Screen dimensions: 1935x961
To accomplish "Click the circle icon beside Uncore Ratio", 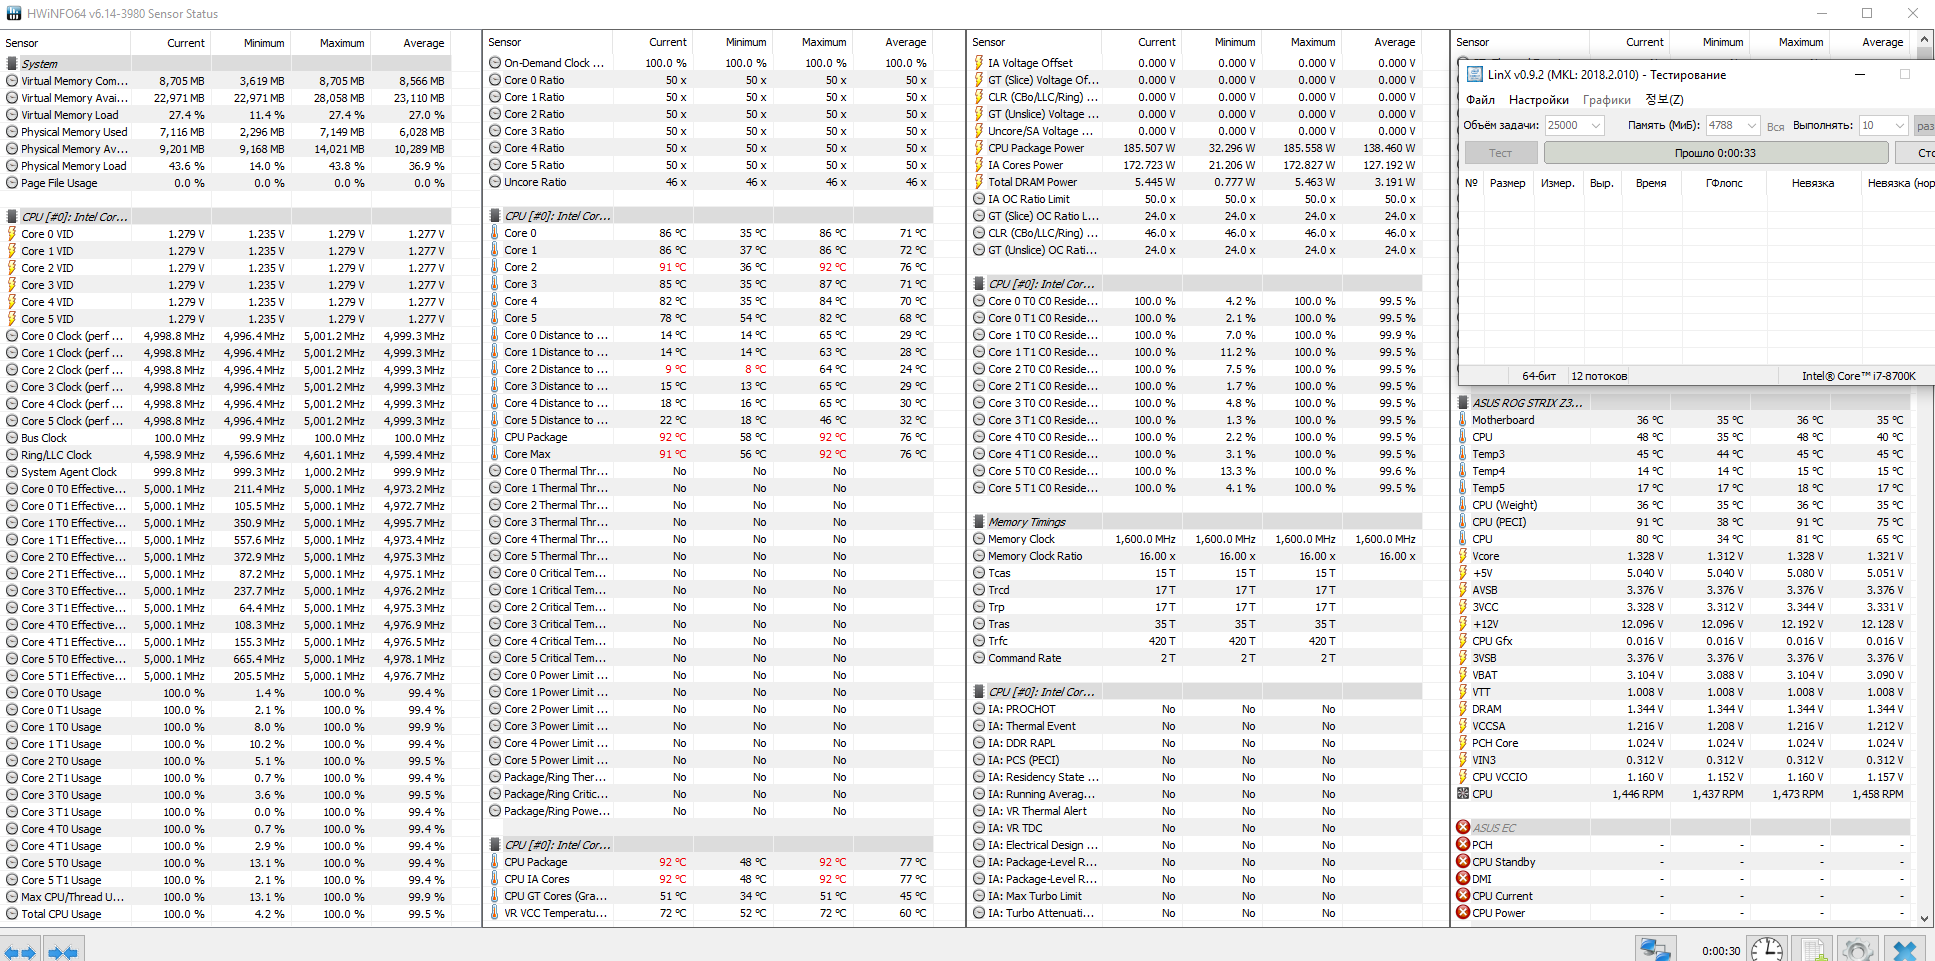I will coord(495,182).
